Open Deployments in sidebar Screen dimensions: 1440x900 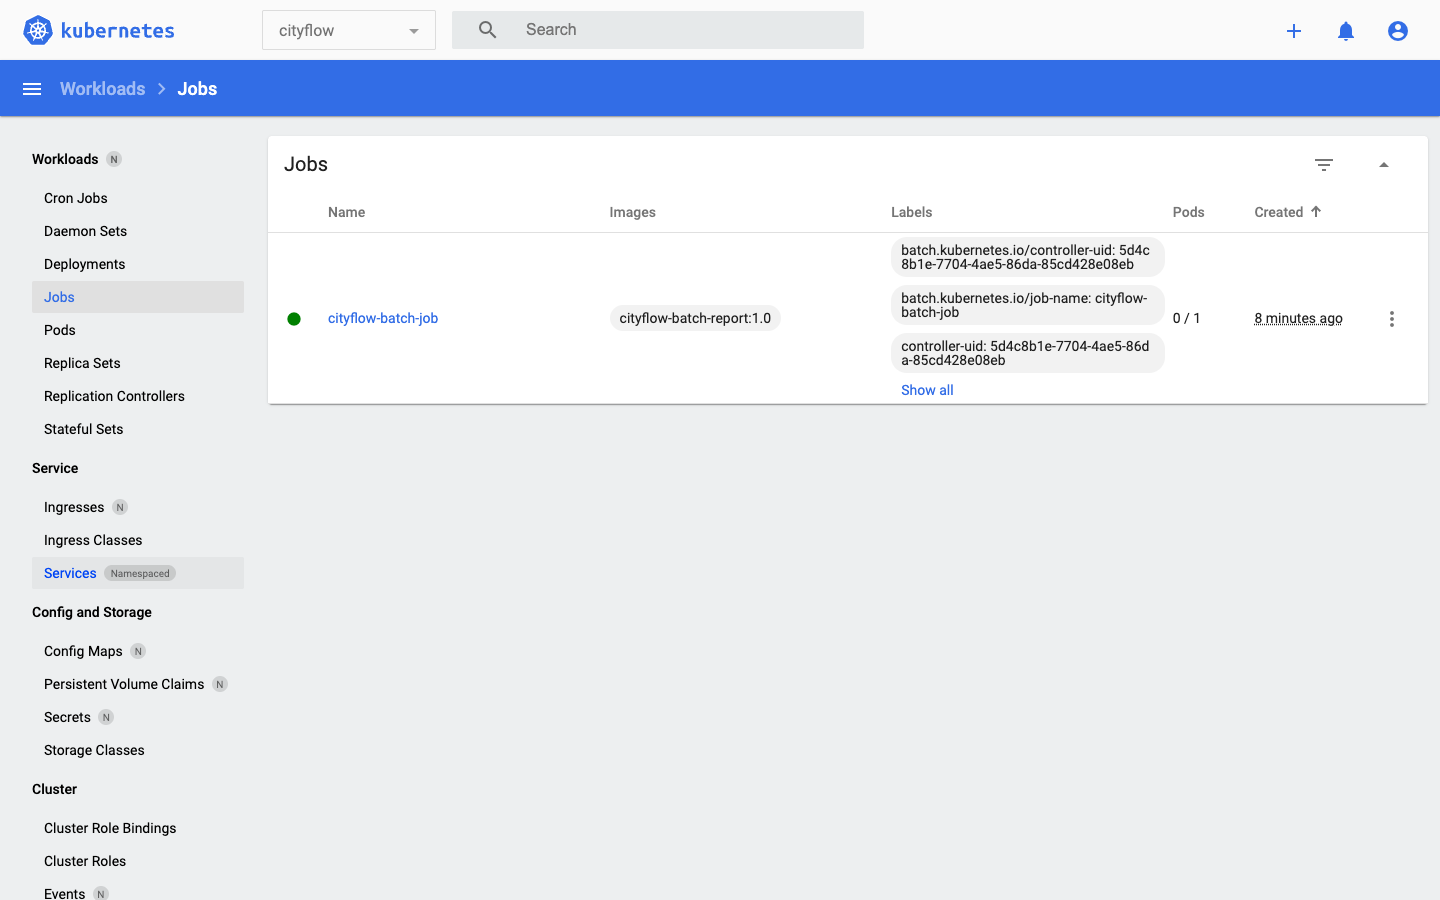(x=138, y=264)
